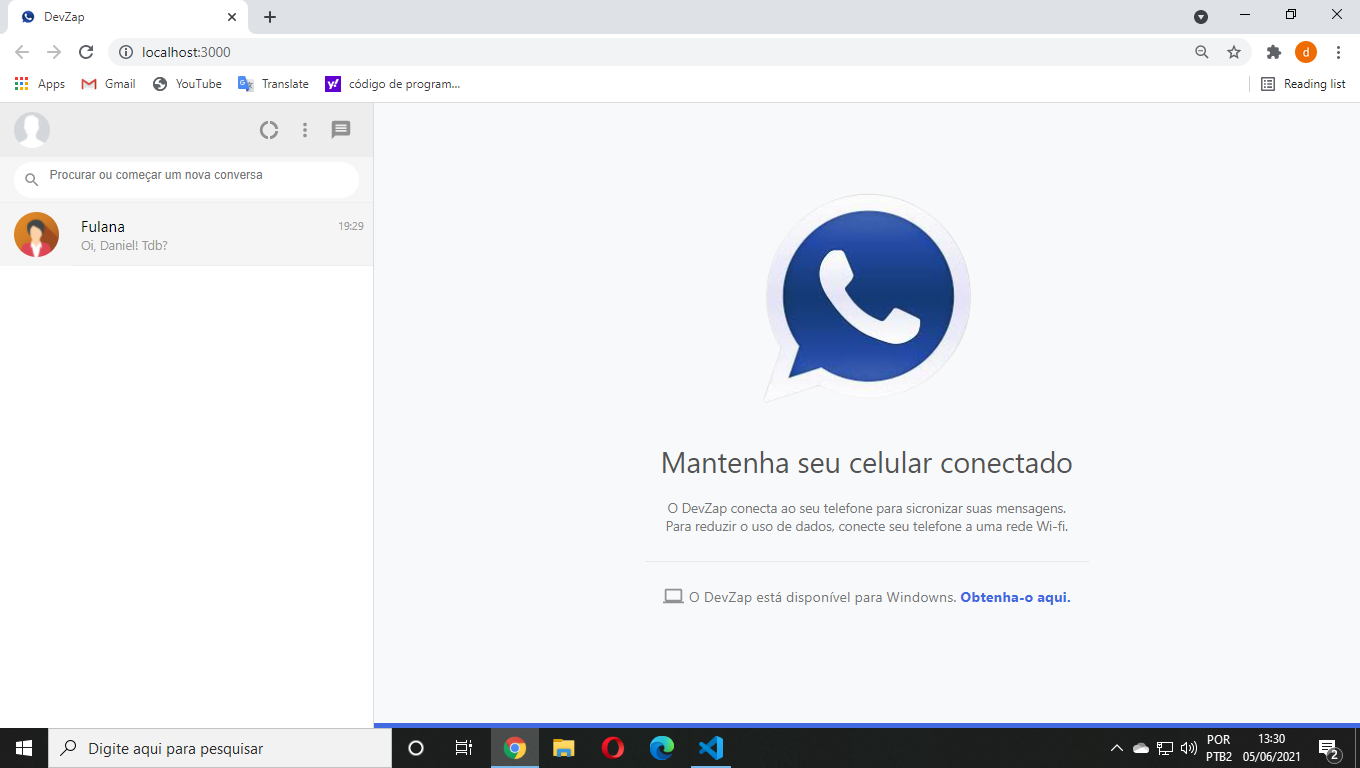Open Task View on the taskbar
This screenshot has height=768, width=1360.
point(464,748)
